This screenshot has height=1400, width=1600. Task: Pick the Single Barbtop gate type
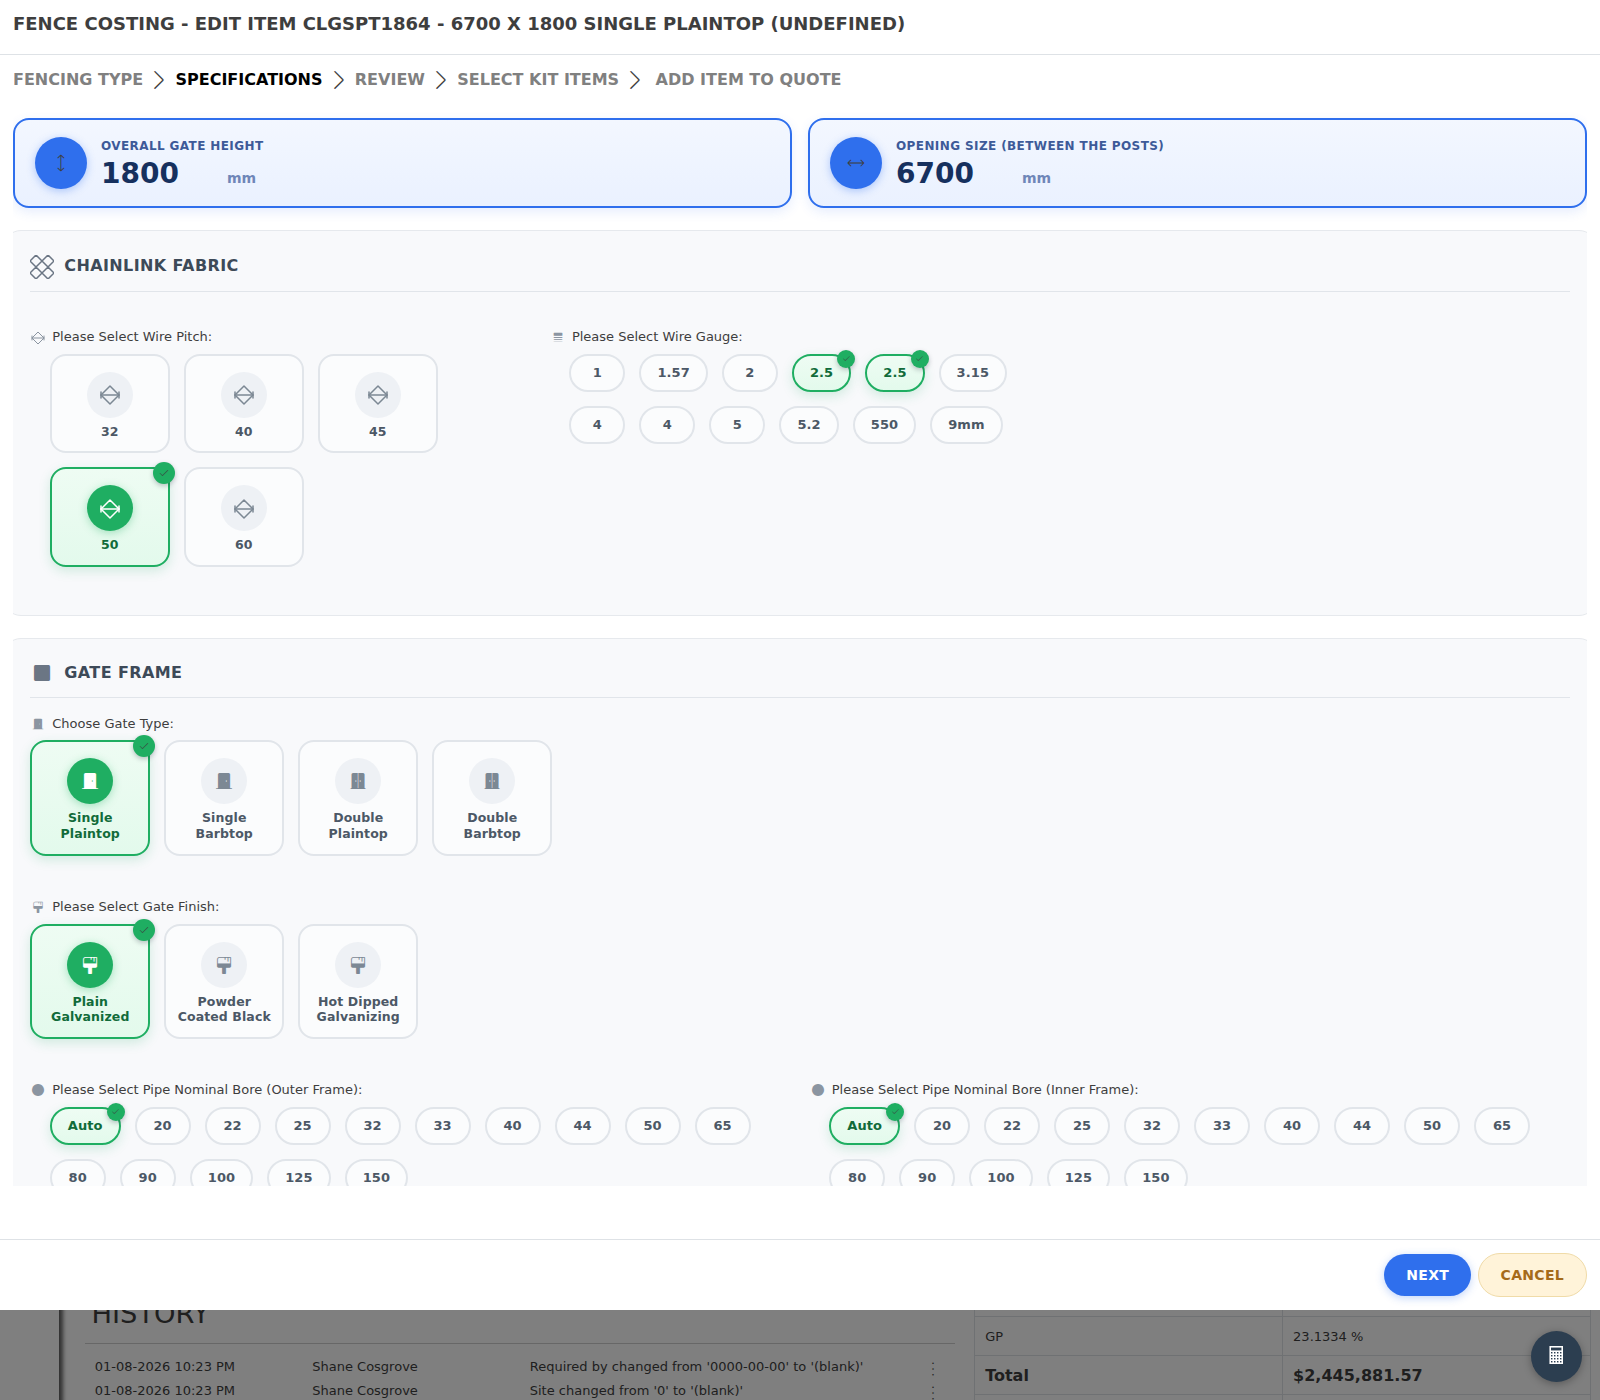point(224,798)
